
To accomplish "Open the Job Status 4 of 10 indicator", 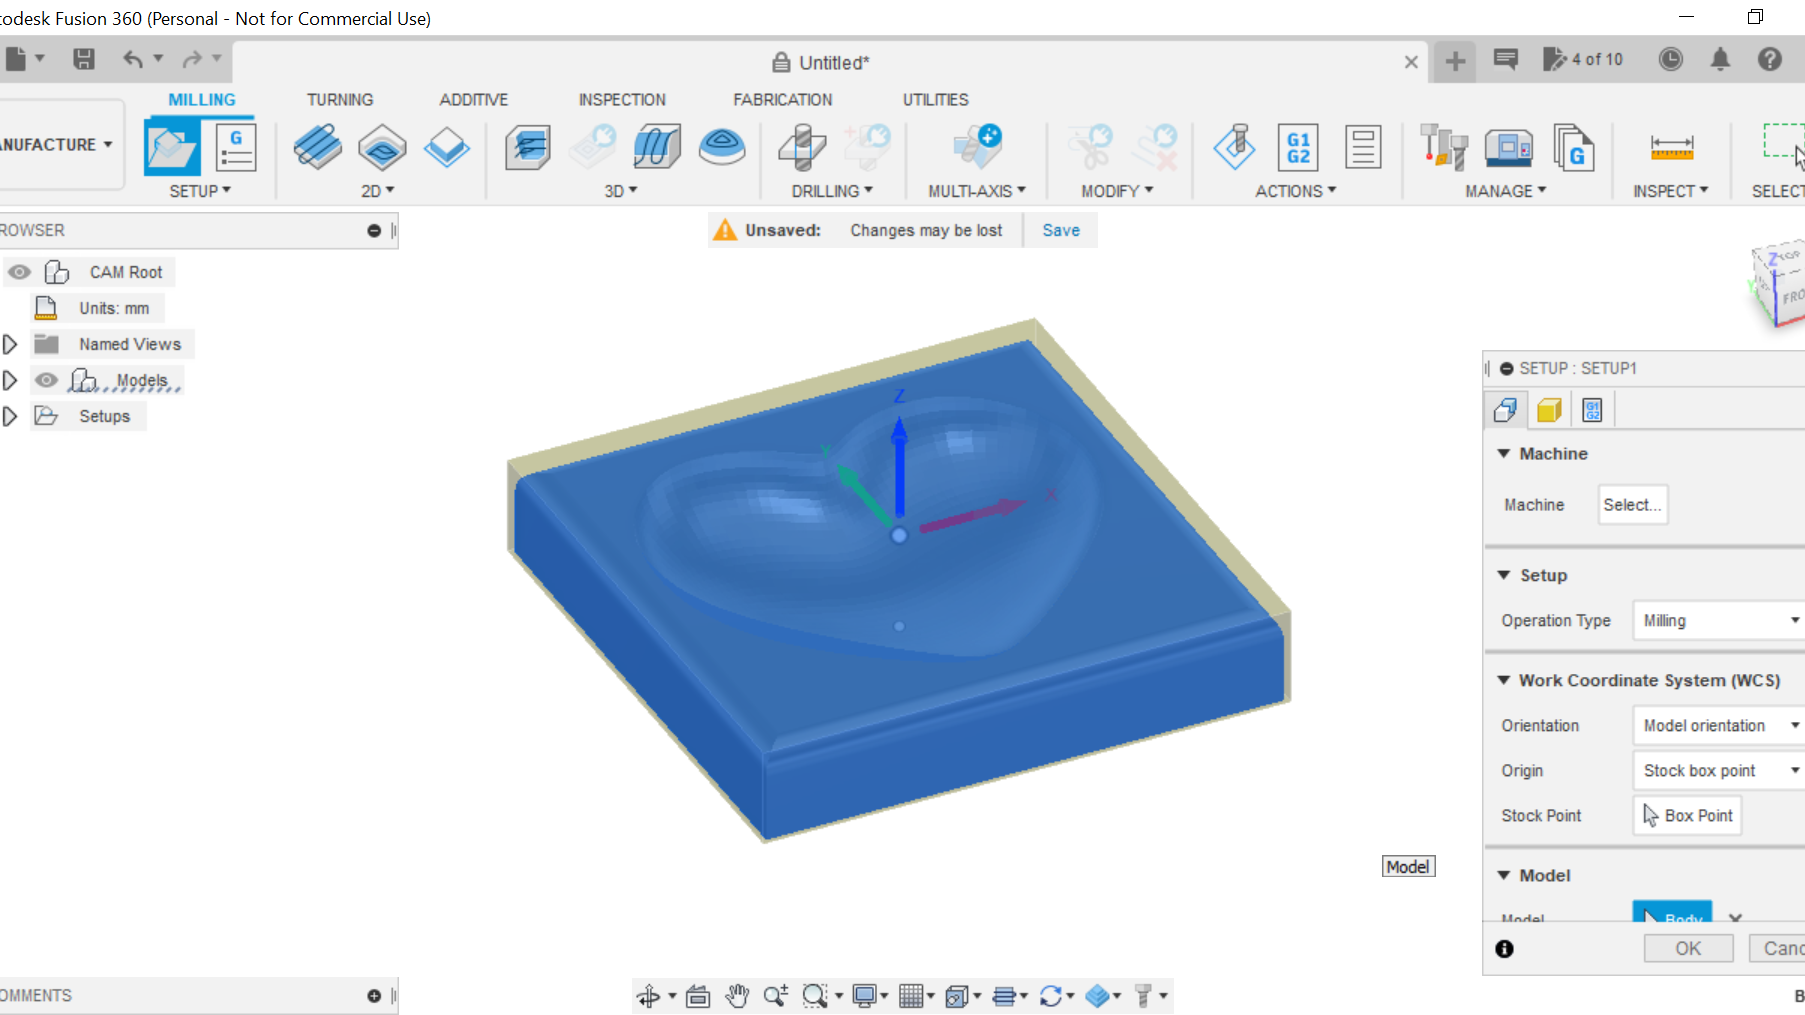I will point(1583,59).
